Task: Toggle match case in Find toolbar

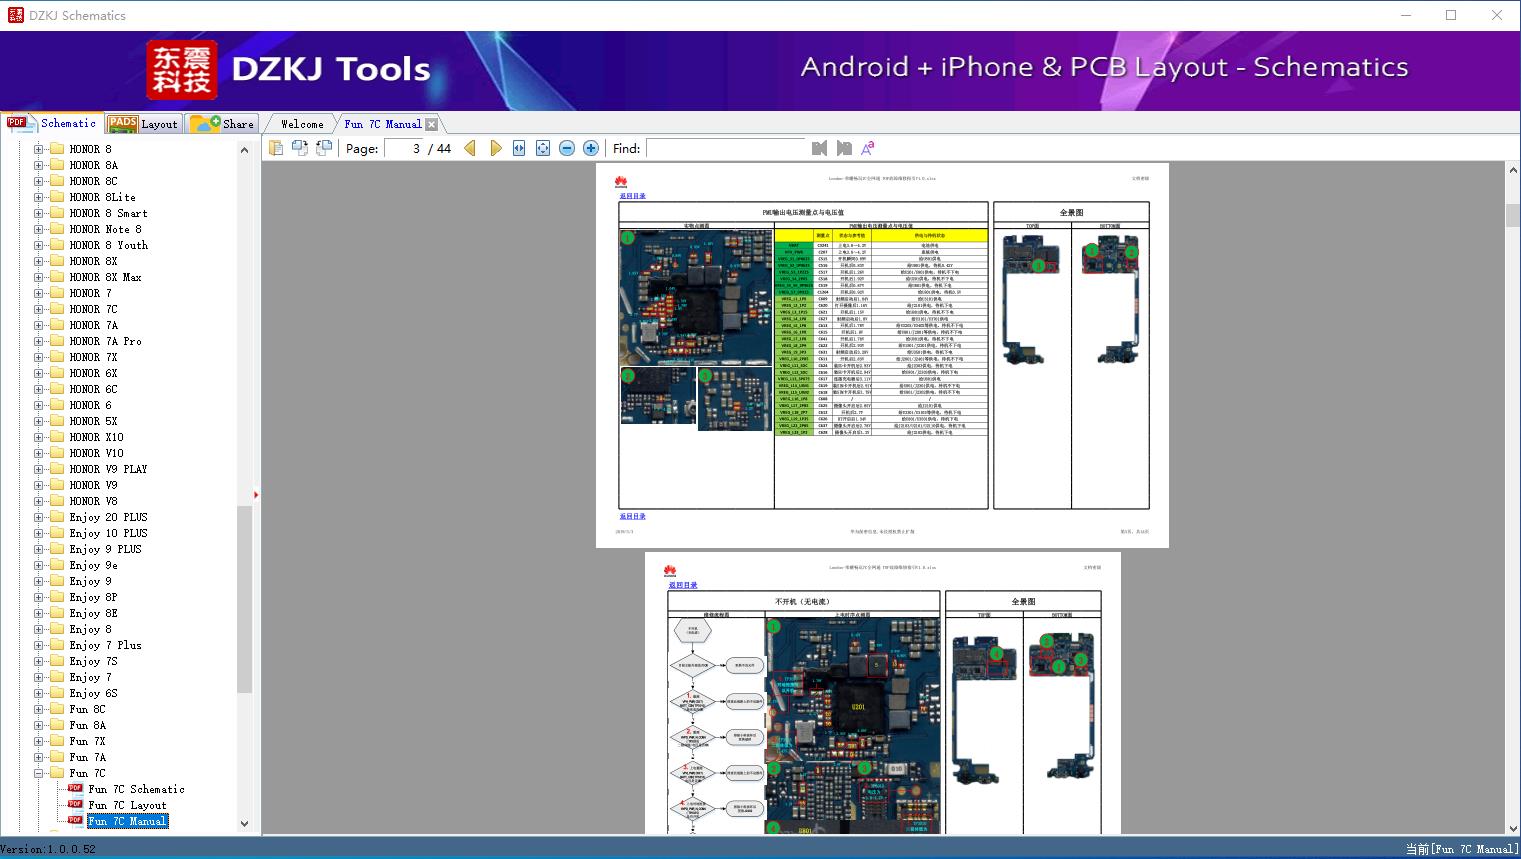Action: pos(868,148)
